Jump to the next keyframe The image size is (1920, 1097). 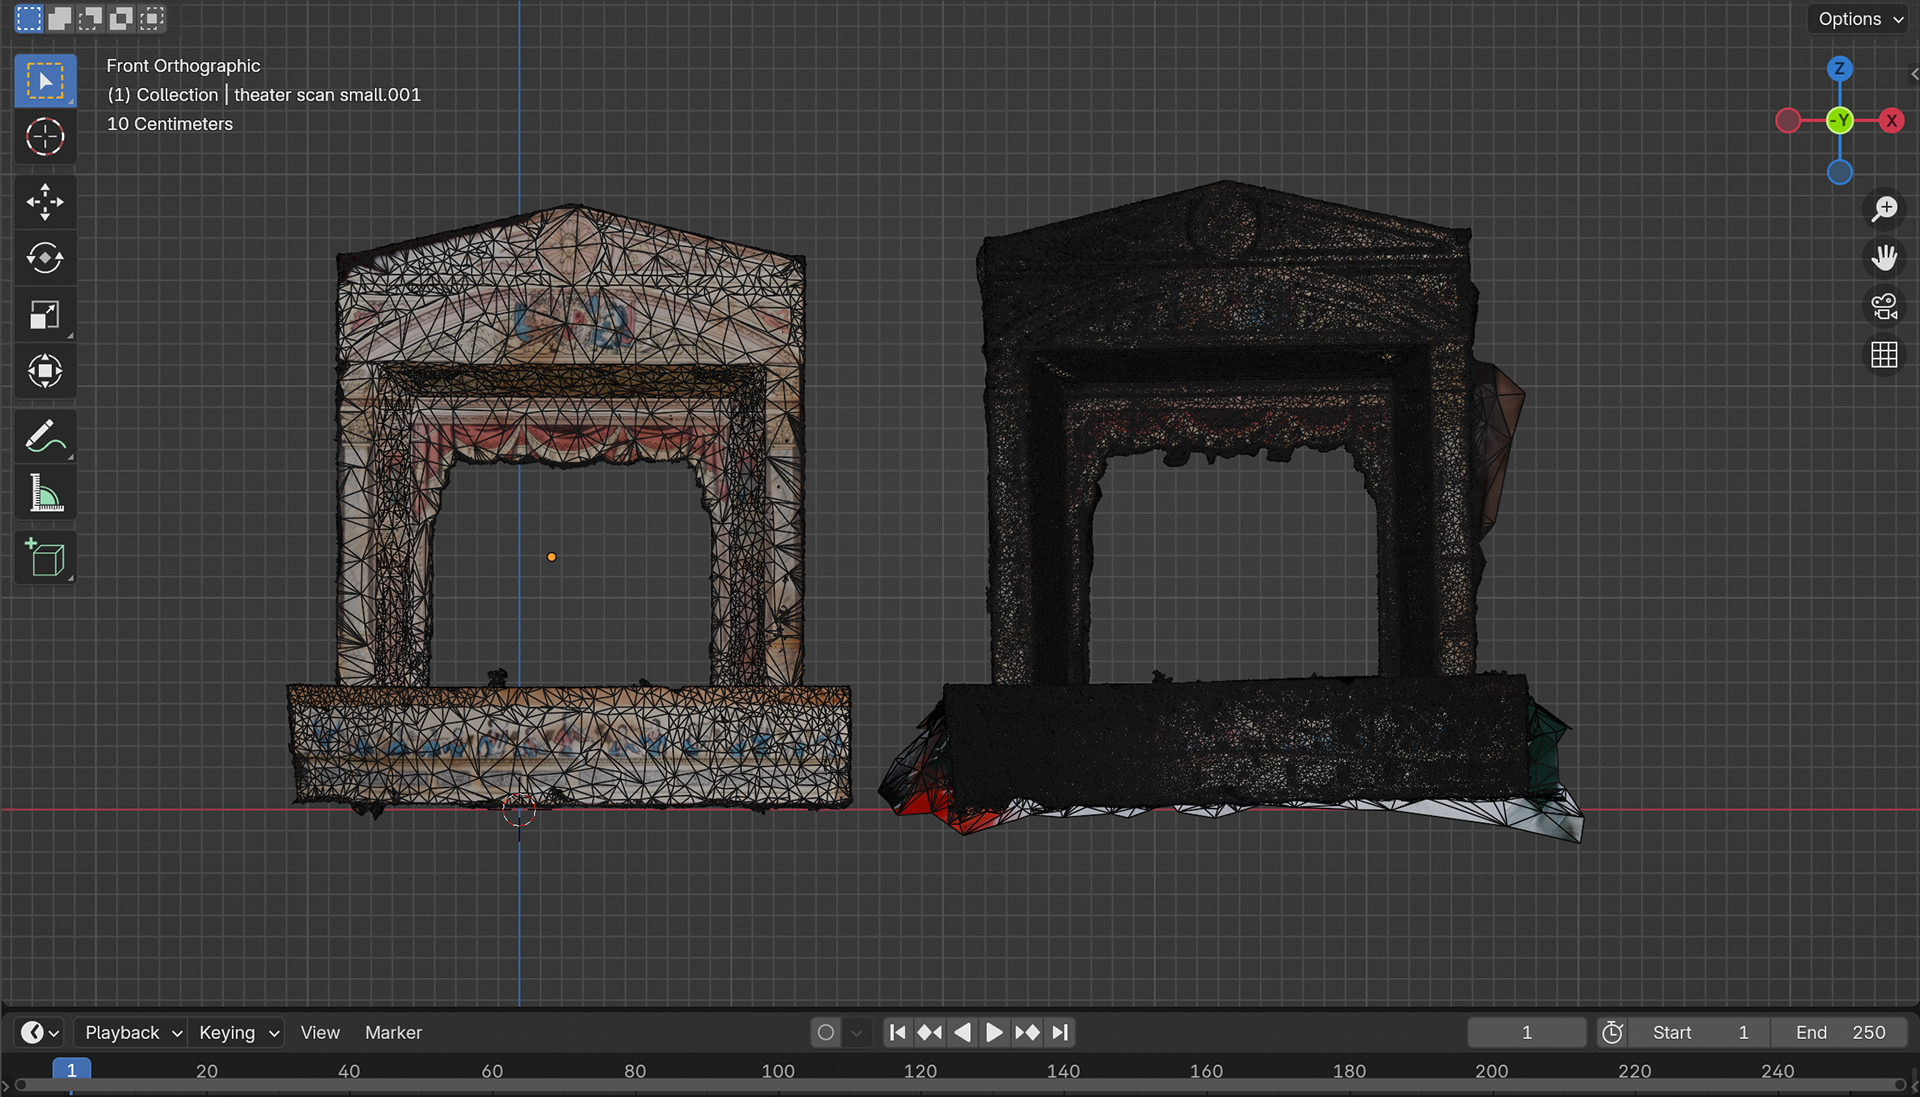[x=1027, y=1032]
